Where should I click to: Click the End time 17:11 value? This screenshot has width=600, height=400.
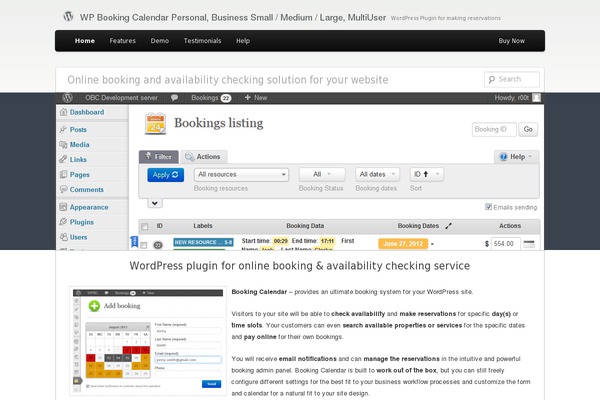pos(327,241)
